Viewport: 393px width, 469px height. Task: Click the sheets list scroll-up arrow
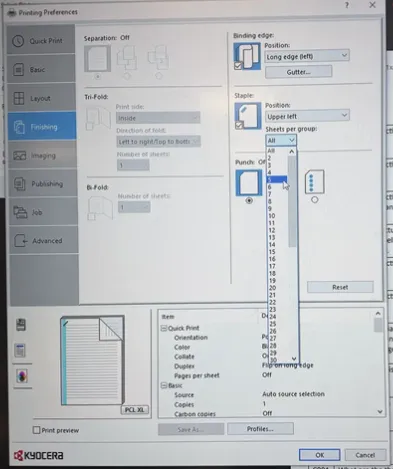pyautogui.click(x=292, y=152)
